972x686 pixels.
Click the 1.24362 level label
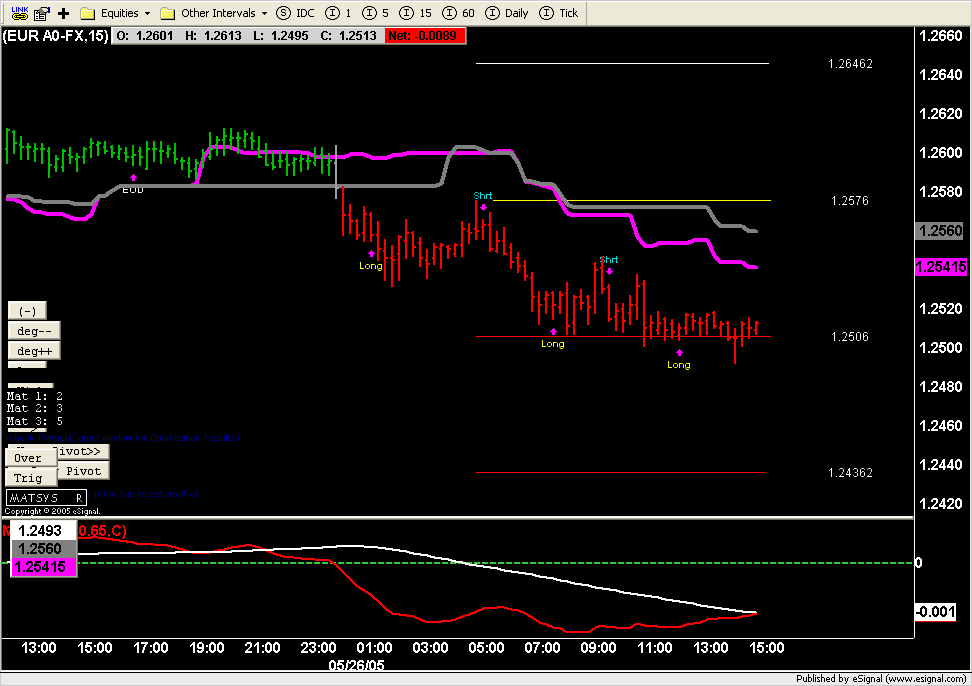coord(850,473)
